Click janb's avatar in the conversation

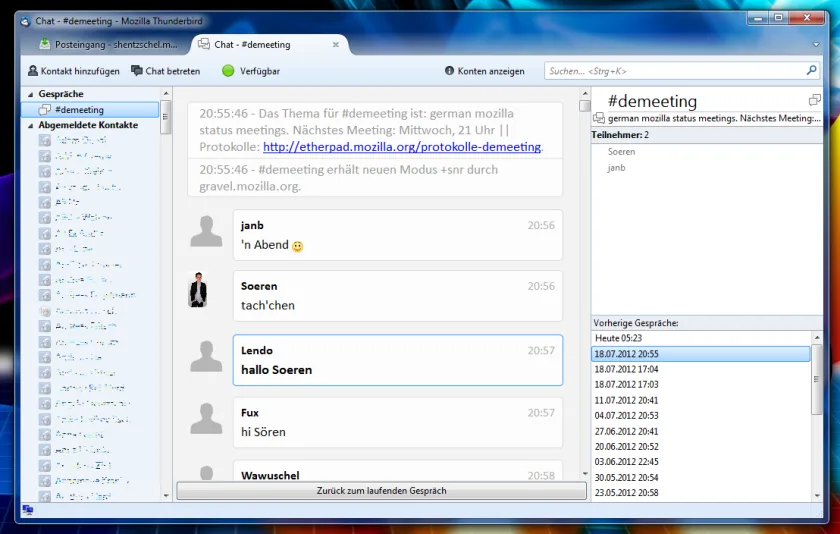(x=206, y=231)
